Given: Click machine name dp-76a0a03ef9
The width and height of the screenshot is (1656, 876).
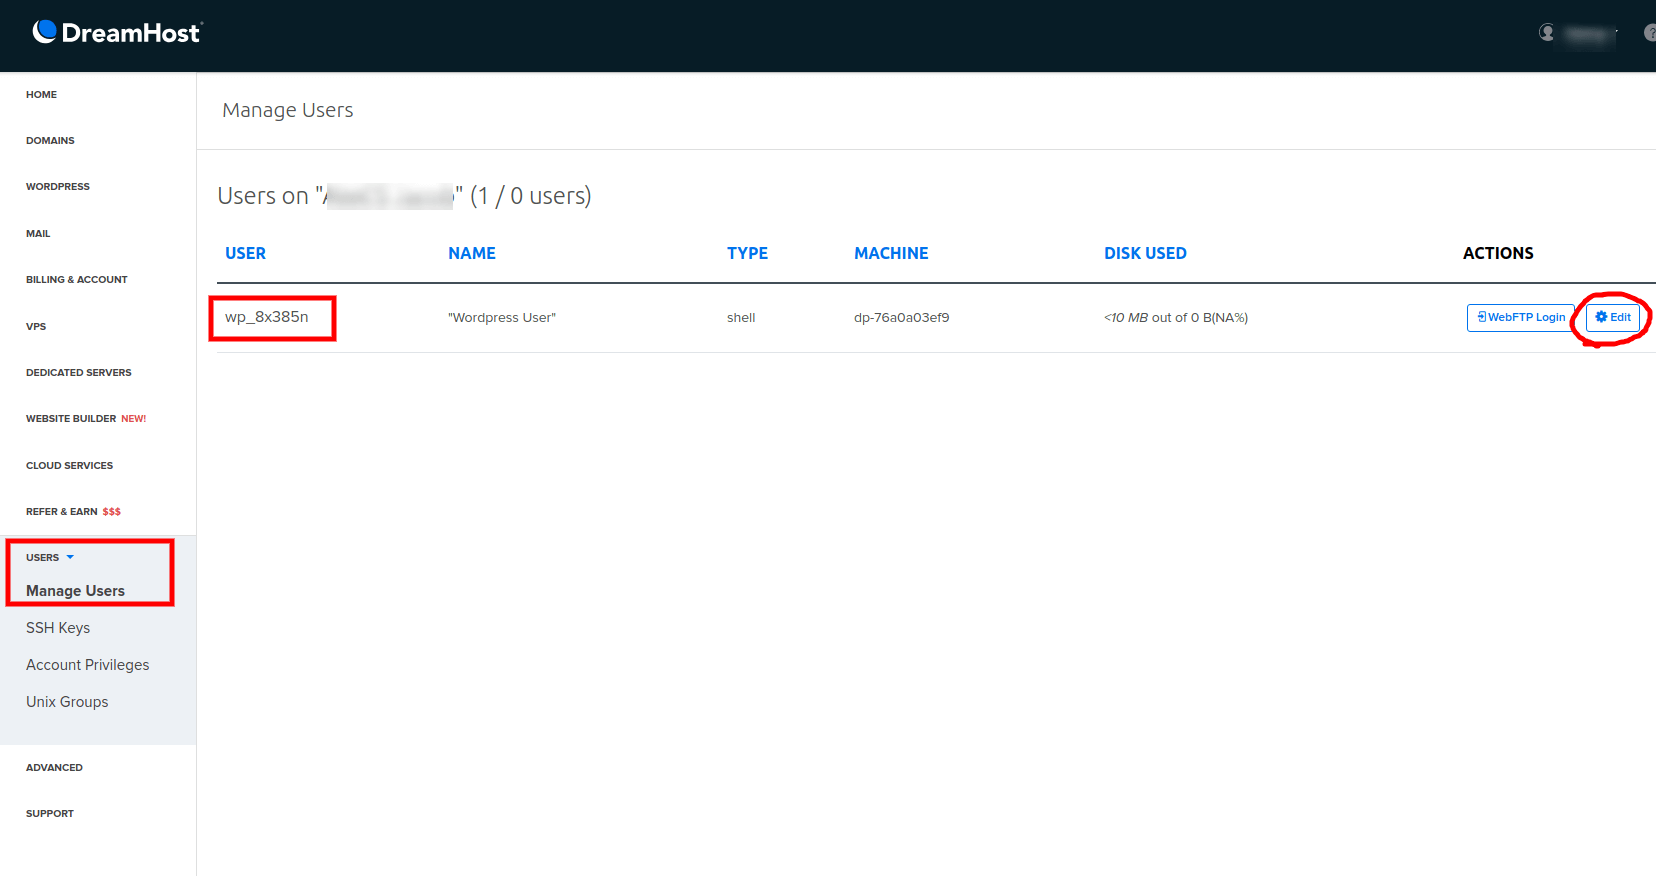Looking at the screenshot, I should 902,318.
